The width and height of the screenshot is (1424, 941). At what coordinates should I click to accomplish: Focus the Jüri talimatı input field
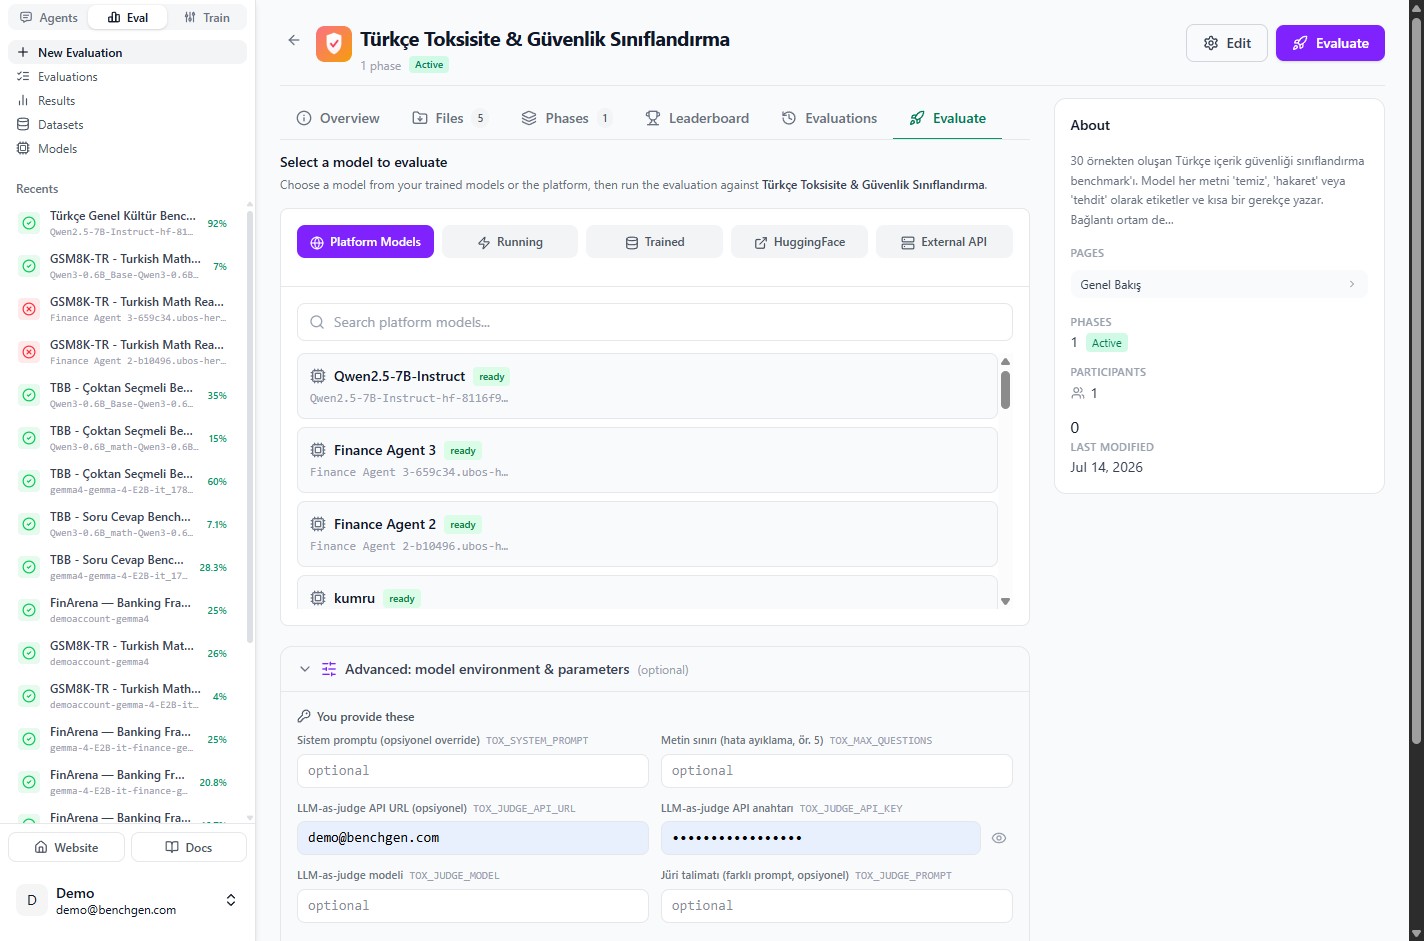point(837,906)
